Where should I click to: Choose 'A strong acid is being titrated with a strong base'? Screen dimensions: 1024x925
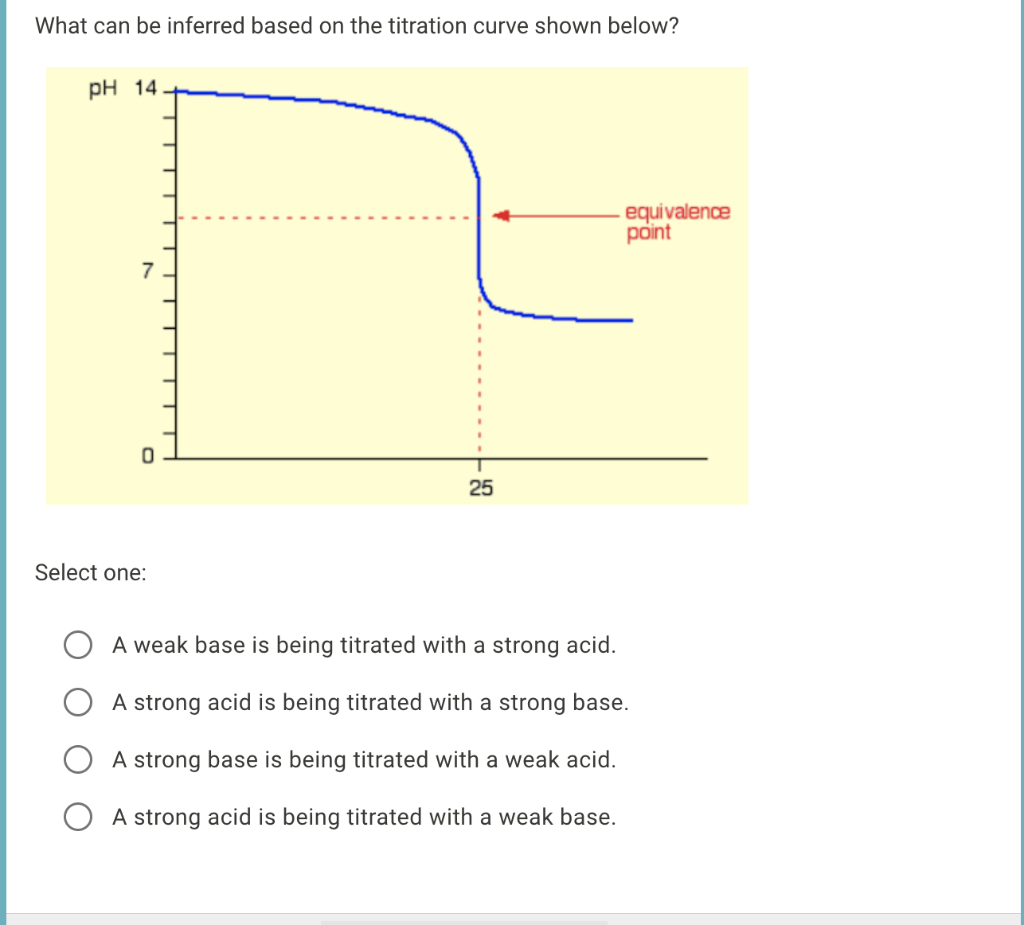pyautogui.click(x=77, y=702)
